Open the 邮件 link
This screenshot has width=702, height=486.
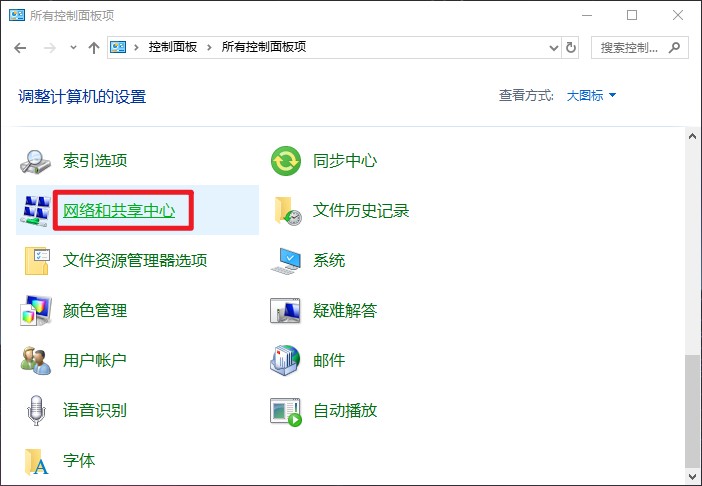pyautogui.click(x=329, y=360)
